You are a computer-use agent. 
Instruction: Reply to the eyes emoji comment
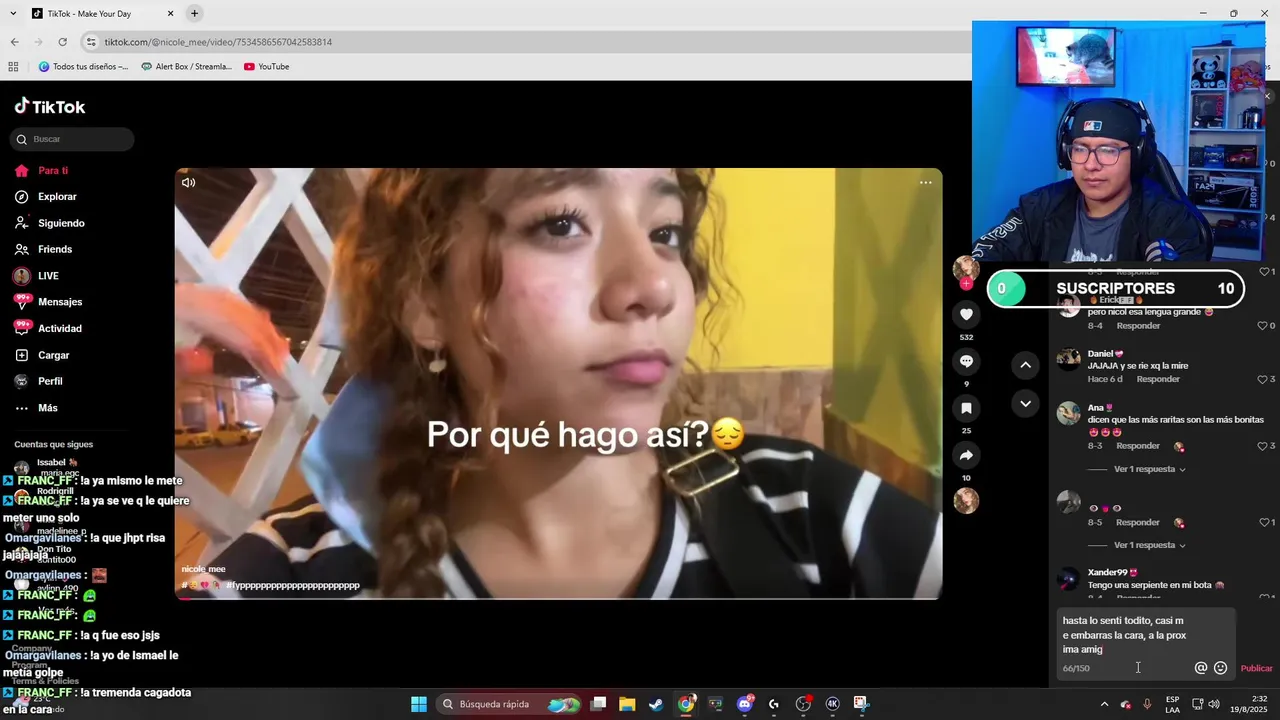point(1138,522)
